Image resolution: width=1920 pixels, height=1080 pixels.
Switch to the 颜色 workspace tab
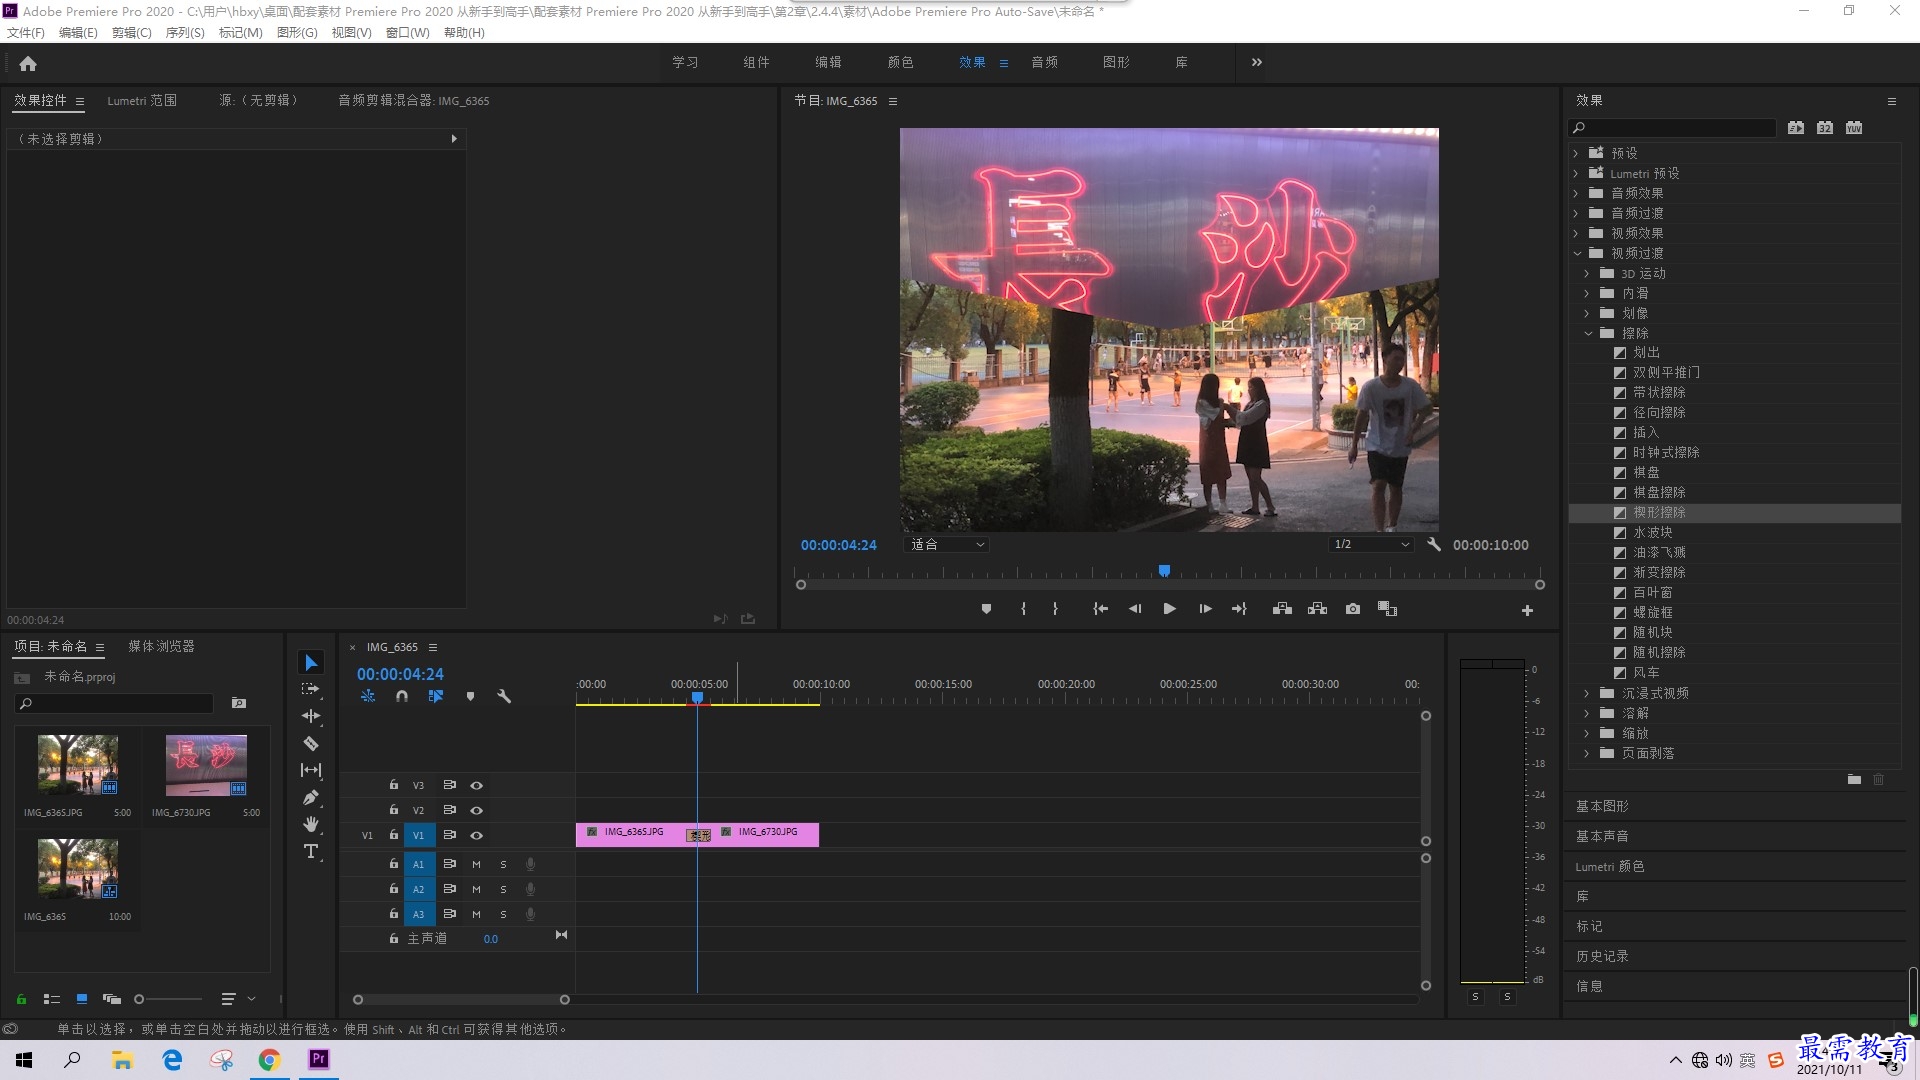coord(900,62)
